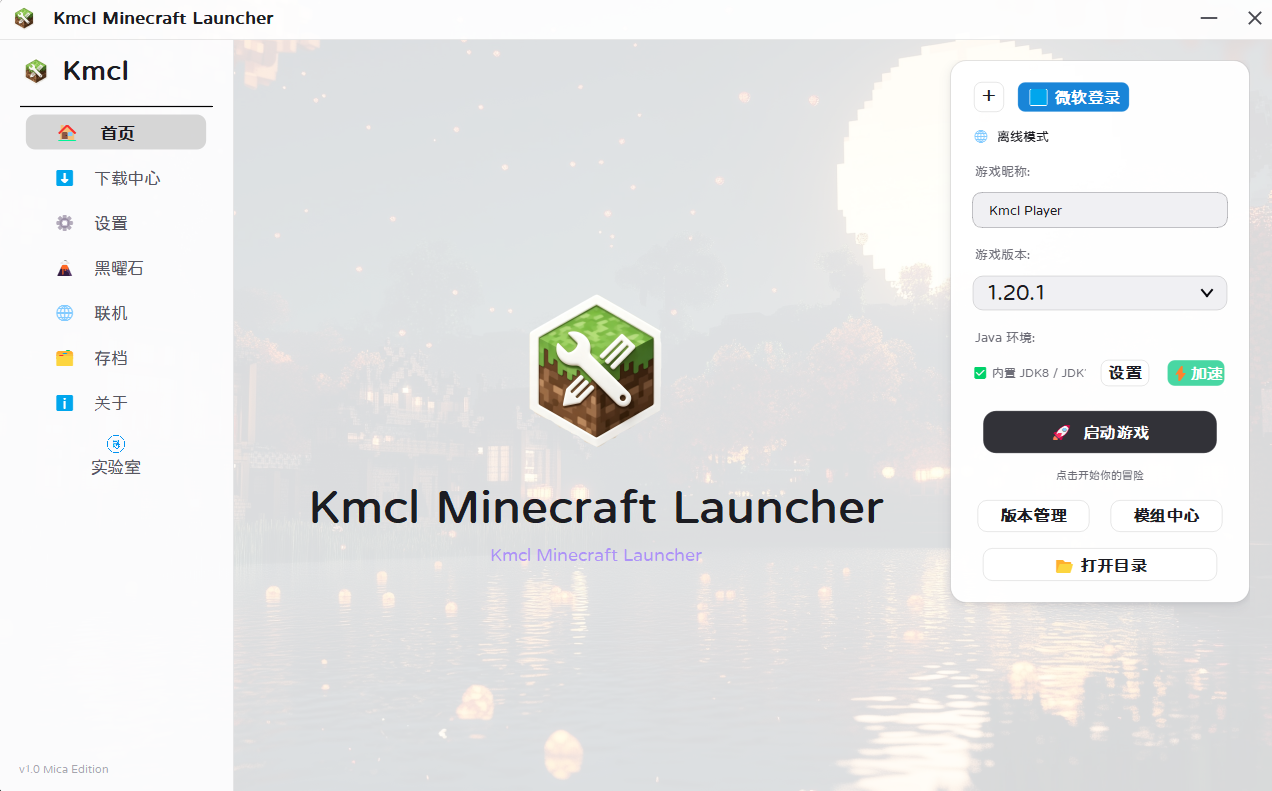The height and width of the screenshot is (791, 1272).
Task: Click the volcano icon beside 黑曜石
Action: coord(65,268)
